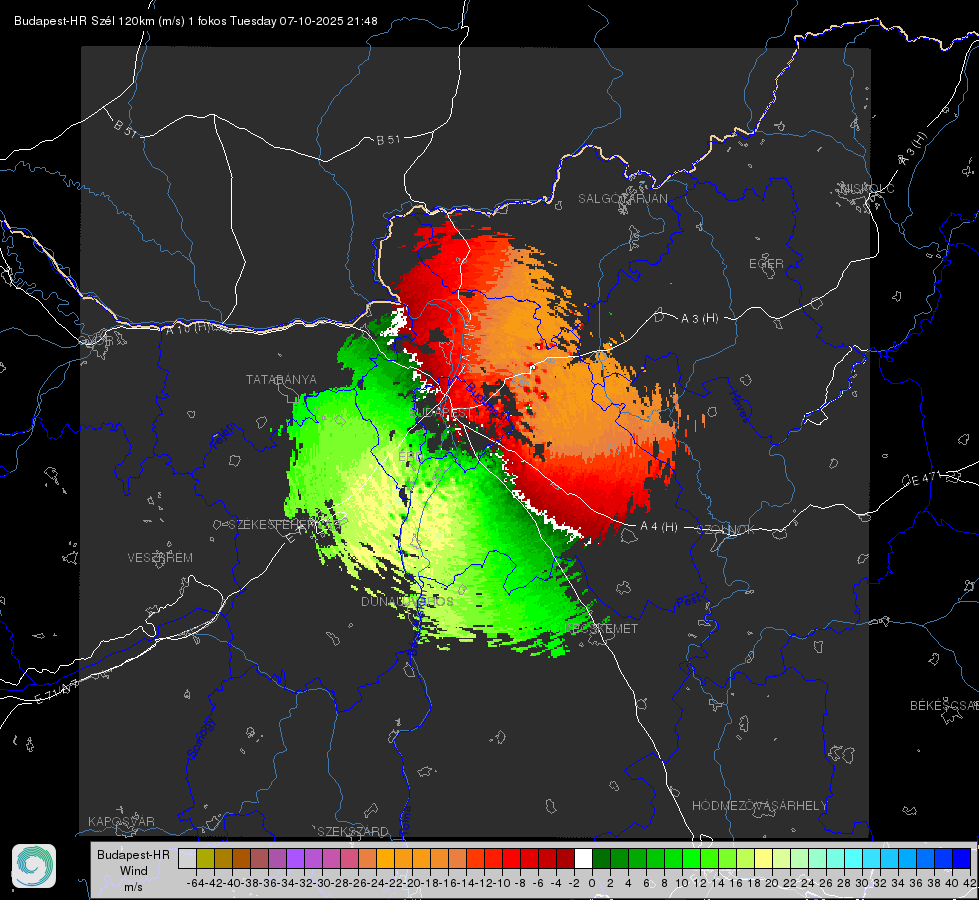Click the yellow swatch between 18 and 20
The image size is (979, 900).
(763, 859)
